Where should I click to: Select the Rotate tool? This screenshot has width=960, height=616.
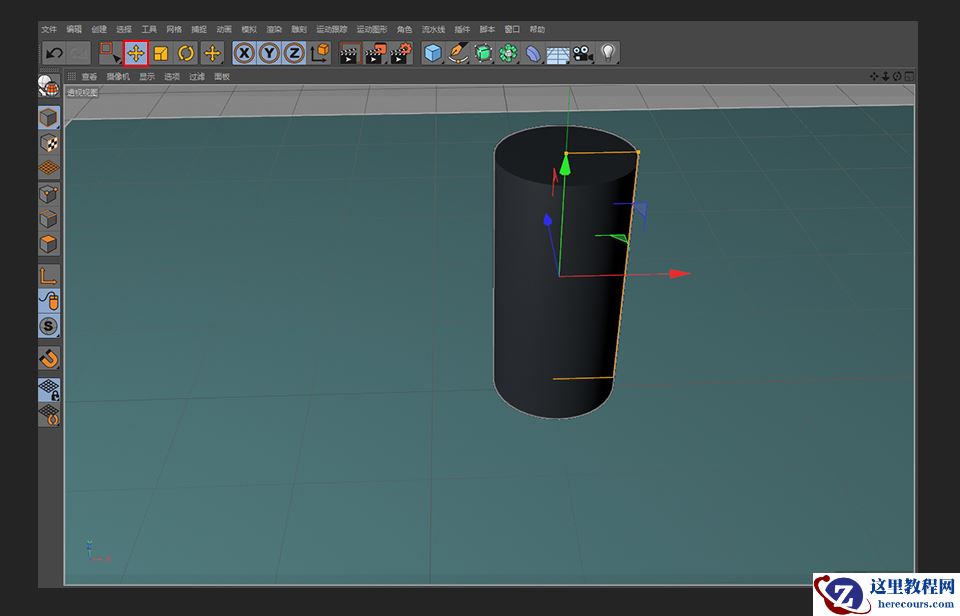(x=186, y=53)
